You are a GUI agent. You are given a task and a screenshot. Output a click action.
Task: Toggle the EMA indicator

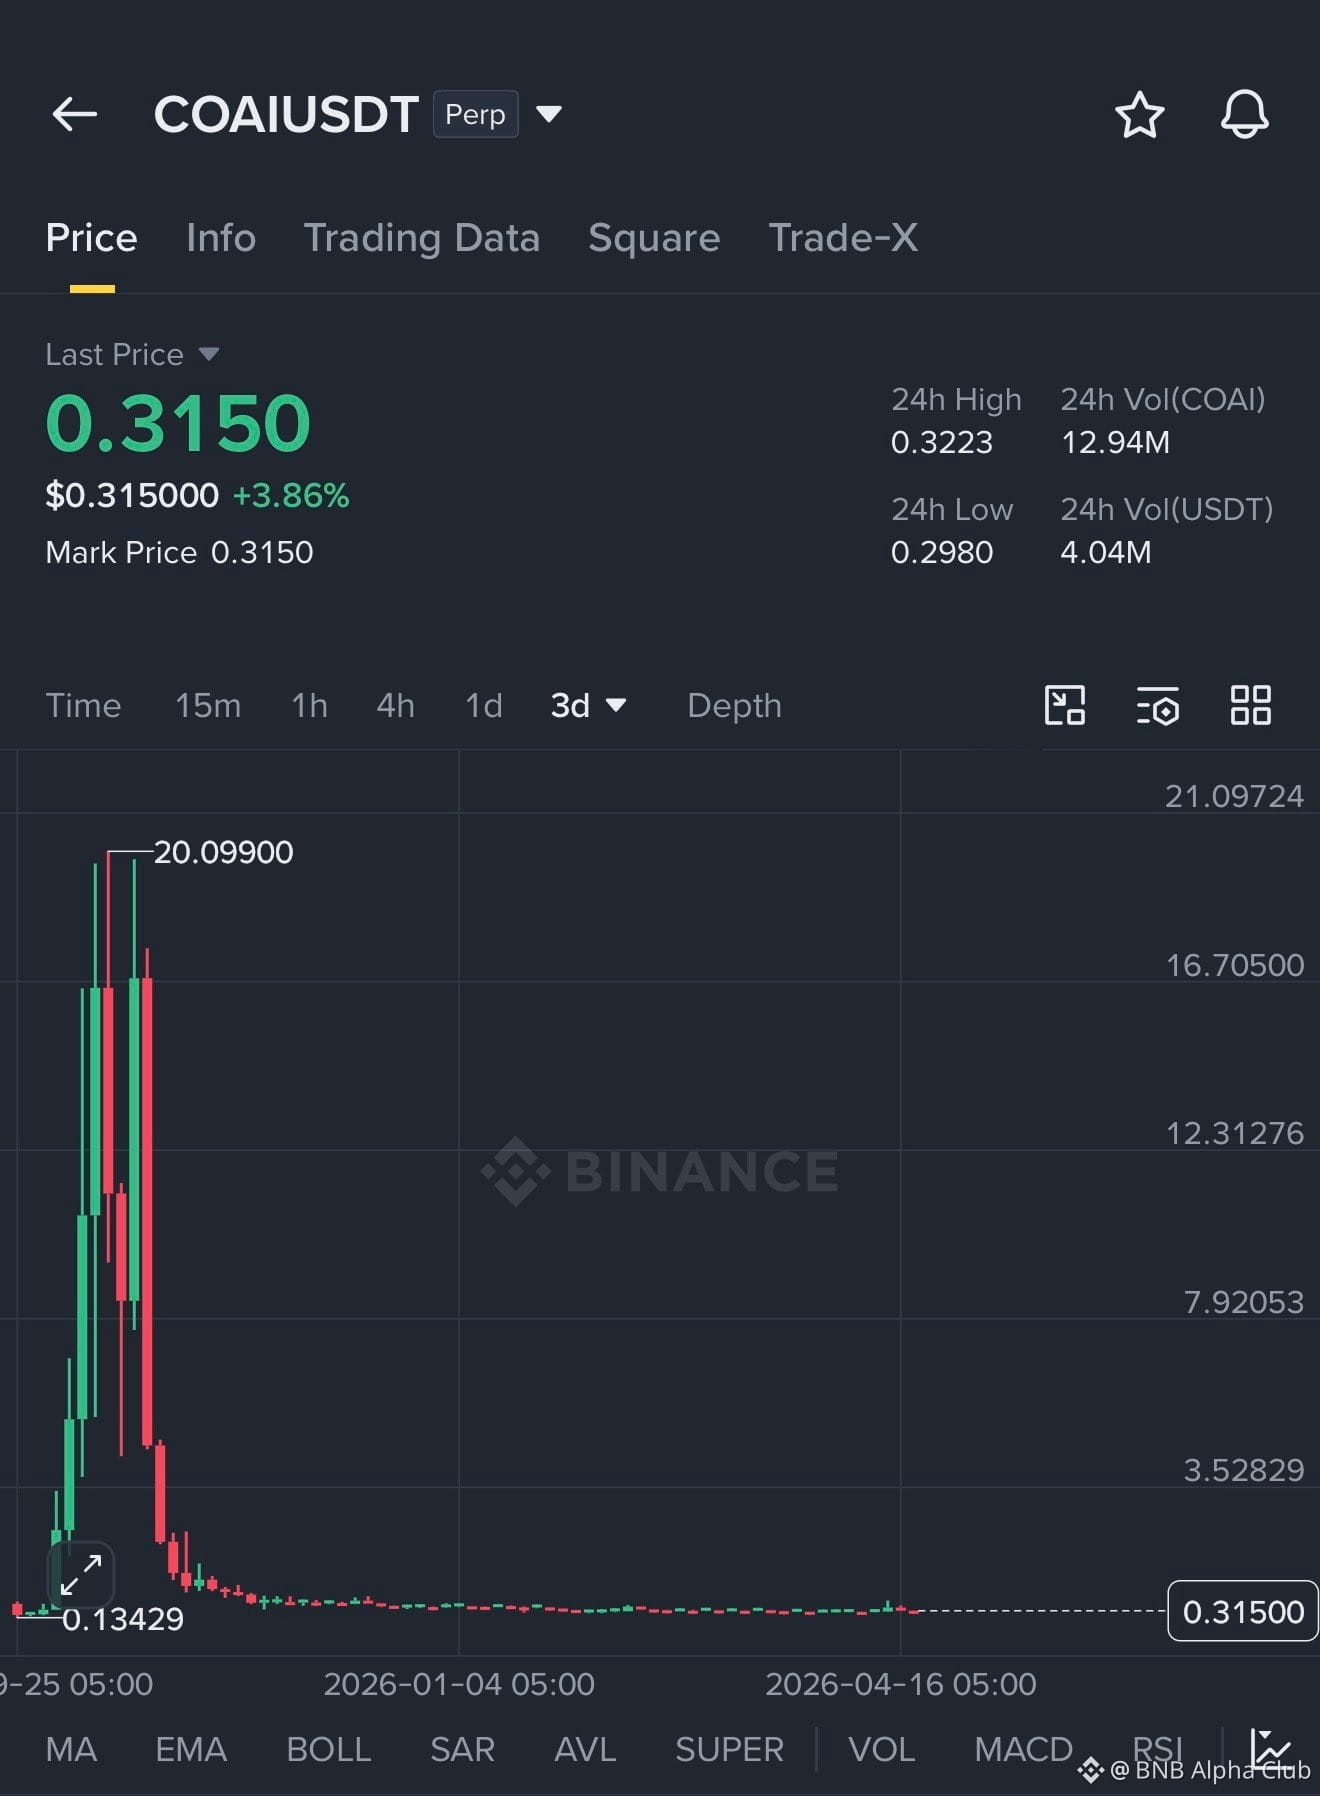[x=191, y=1749]
